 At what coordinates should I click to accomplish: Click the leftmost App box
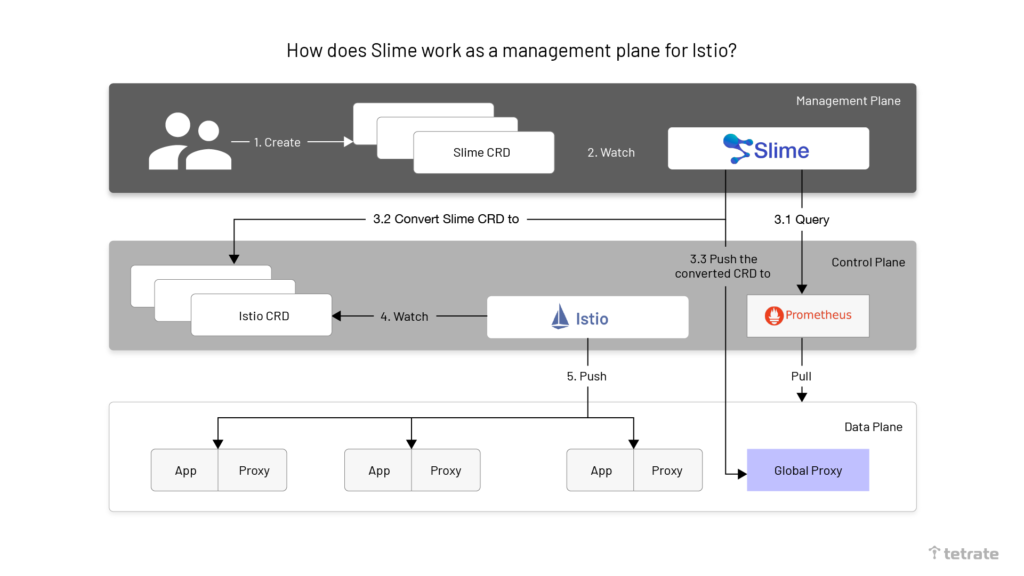coord(185,470)
